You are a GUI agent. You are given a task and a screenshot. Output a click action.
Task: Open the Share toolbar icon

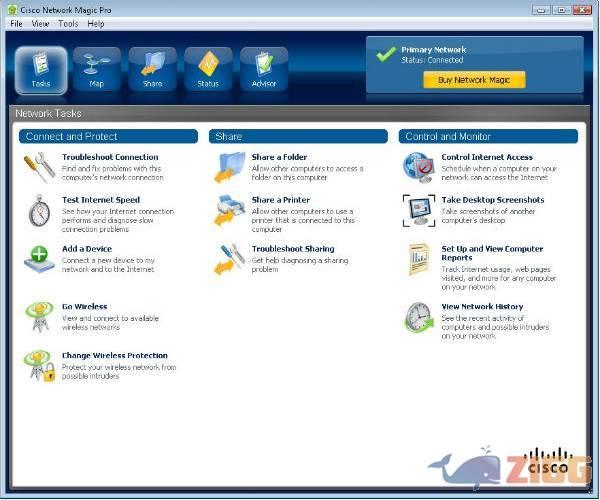click(x=152, y=69)
